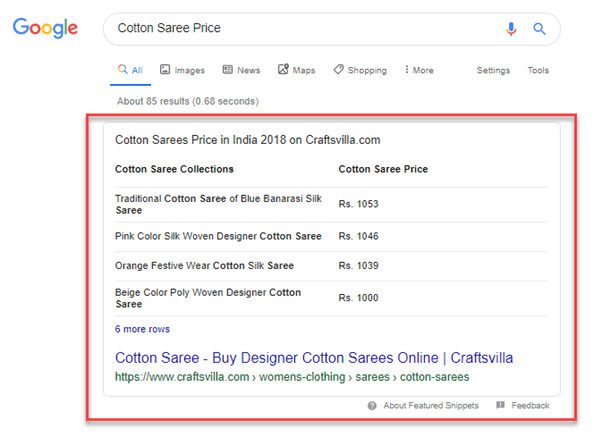Select the All tab
The height and width of the screenshot is (437, 602).
click(x=130, y=70)
